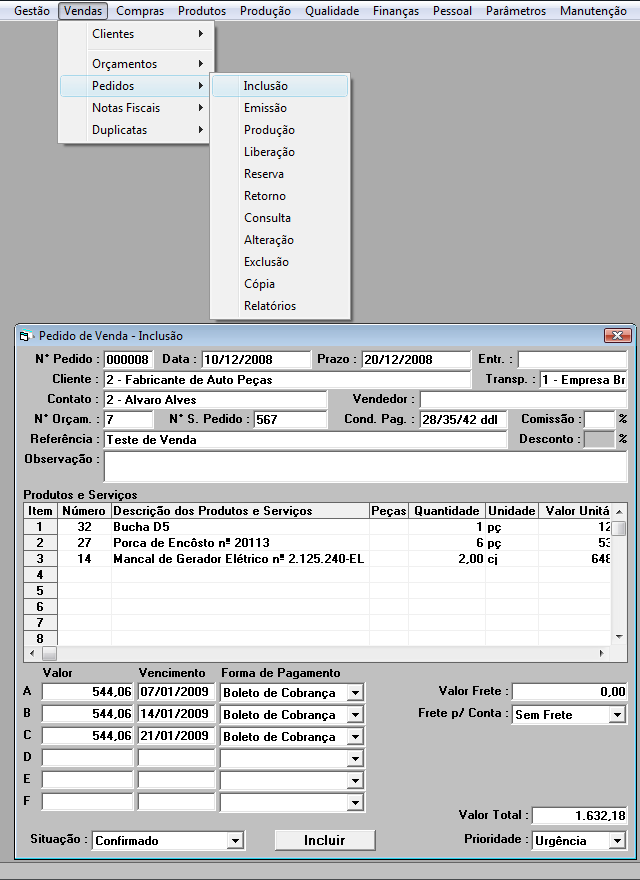This screenshot has height=880, width=640.
Task: Expand the Orçamentos submenu
Action: (x=134, y=64)
